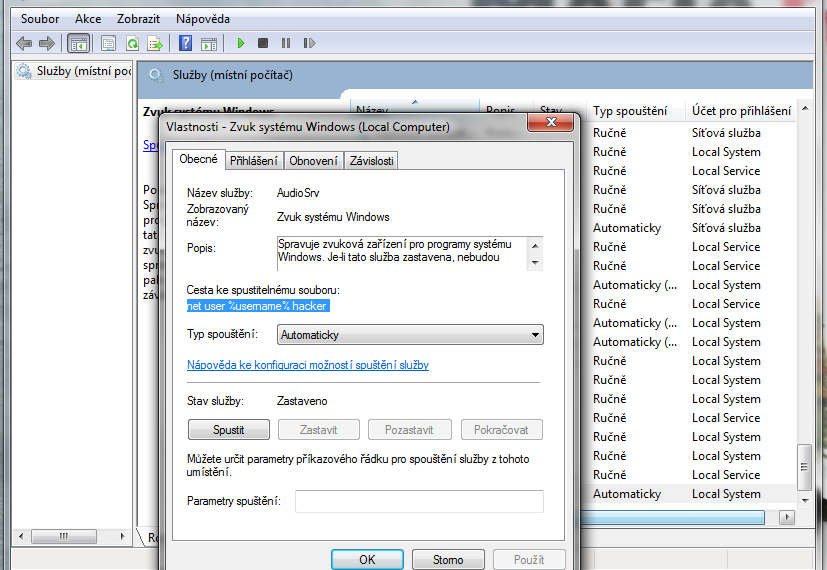Image resolution: width=827 pixels, height=570 pixels.
Task: Click the Spustit button
Action: coord(229,430)
